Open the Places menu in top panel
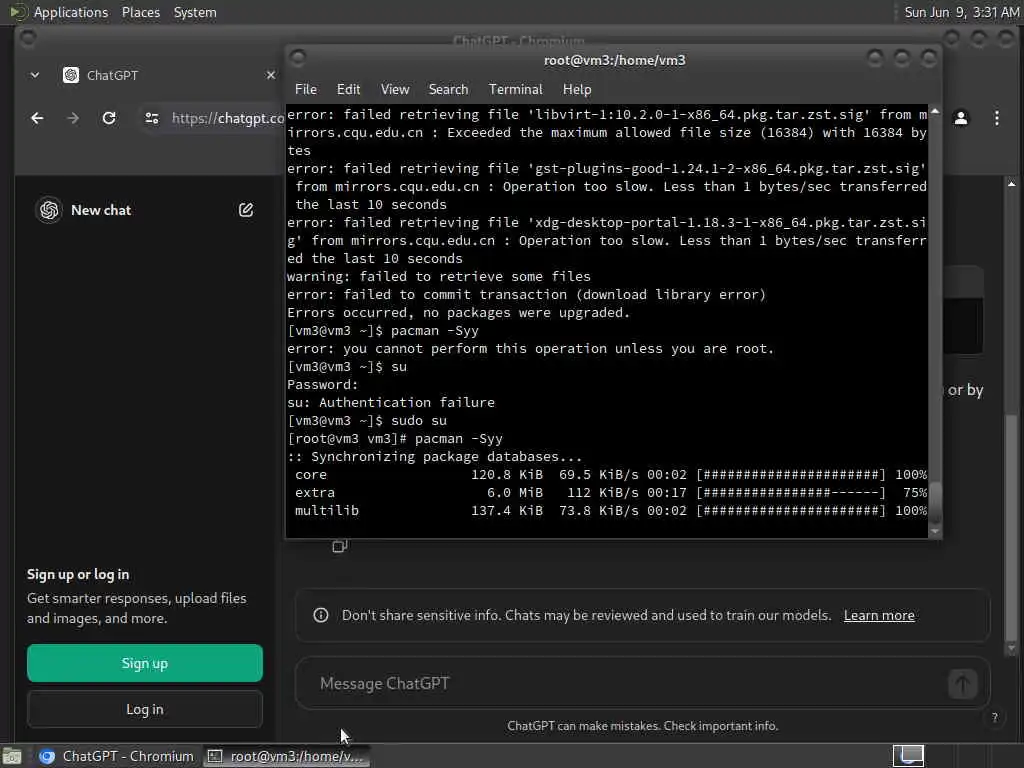This screenshot has height=768, width=1024. point(140,12)
